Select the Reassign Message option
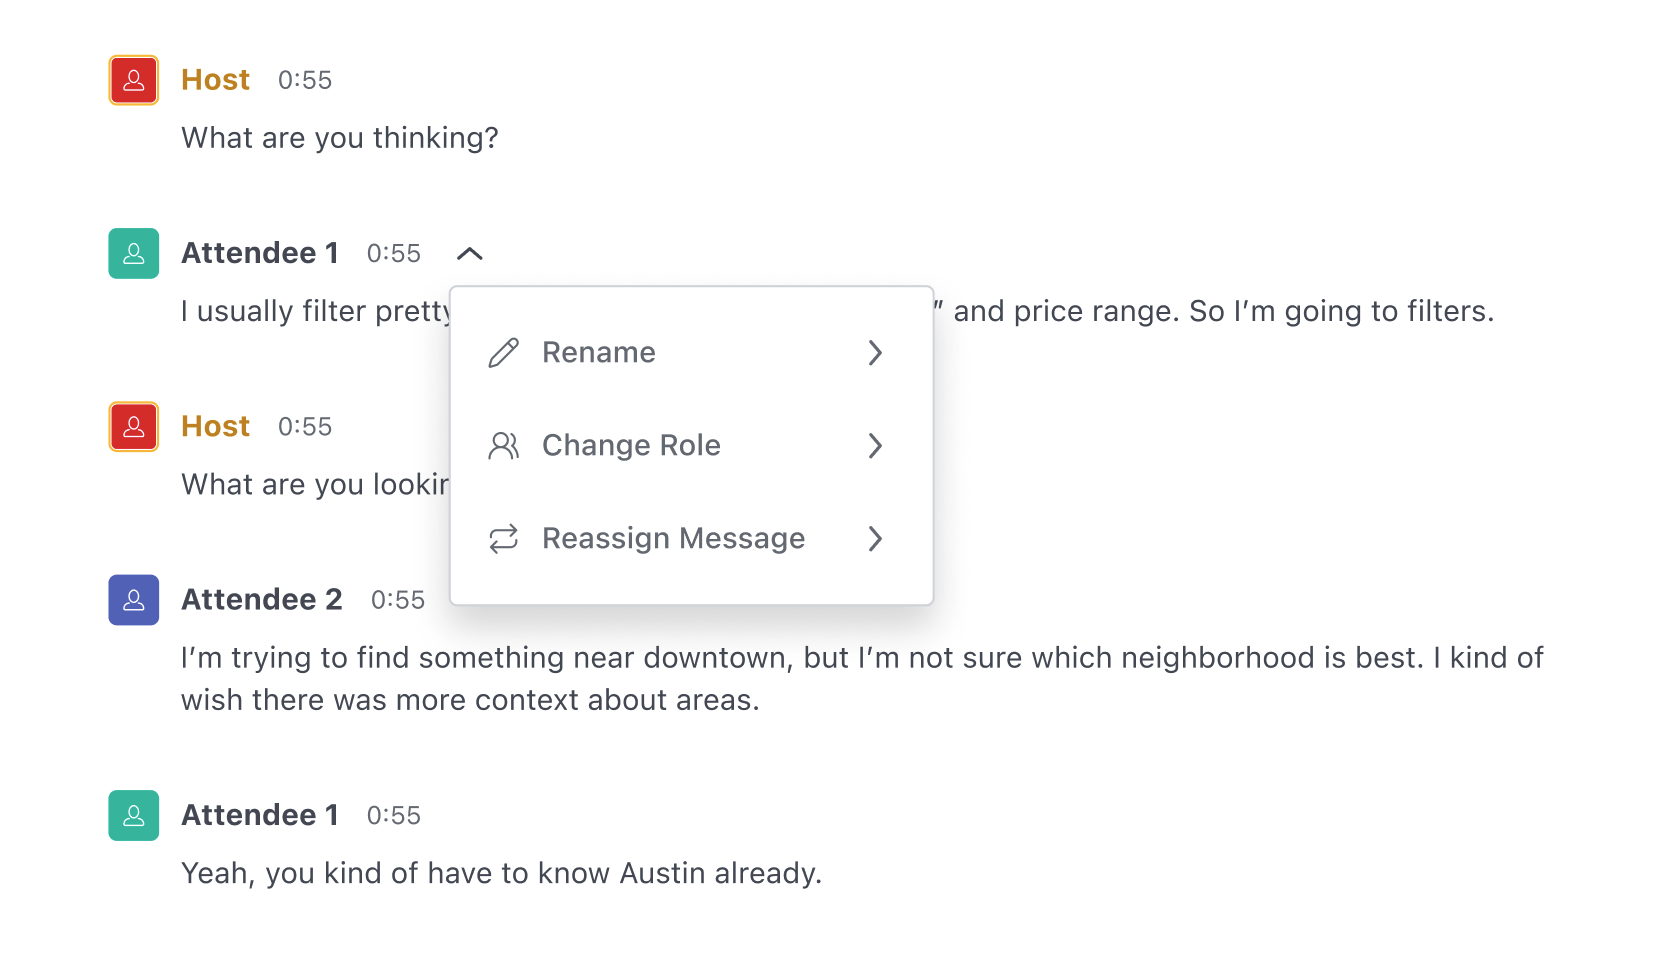 coord(691,538)
